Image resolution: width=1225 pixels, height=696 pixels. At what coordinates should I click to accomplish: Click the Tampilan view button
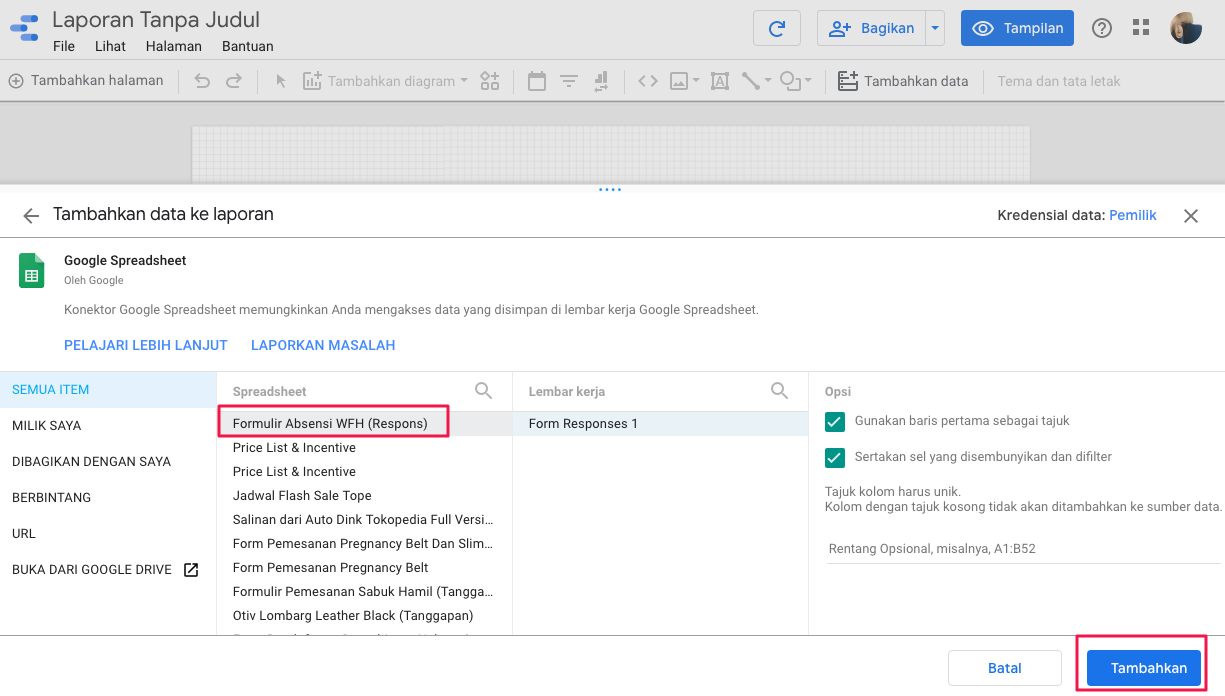tap(1017, 28)
